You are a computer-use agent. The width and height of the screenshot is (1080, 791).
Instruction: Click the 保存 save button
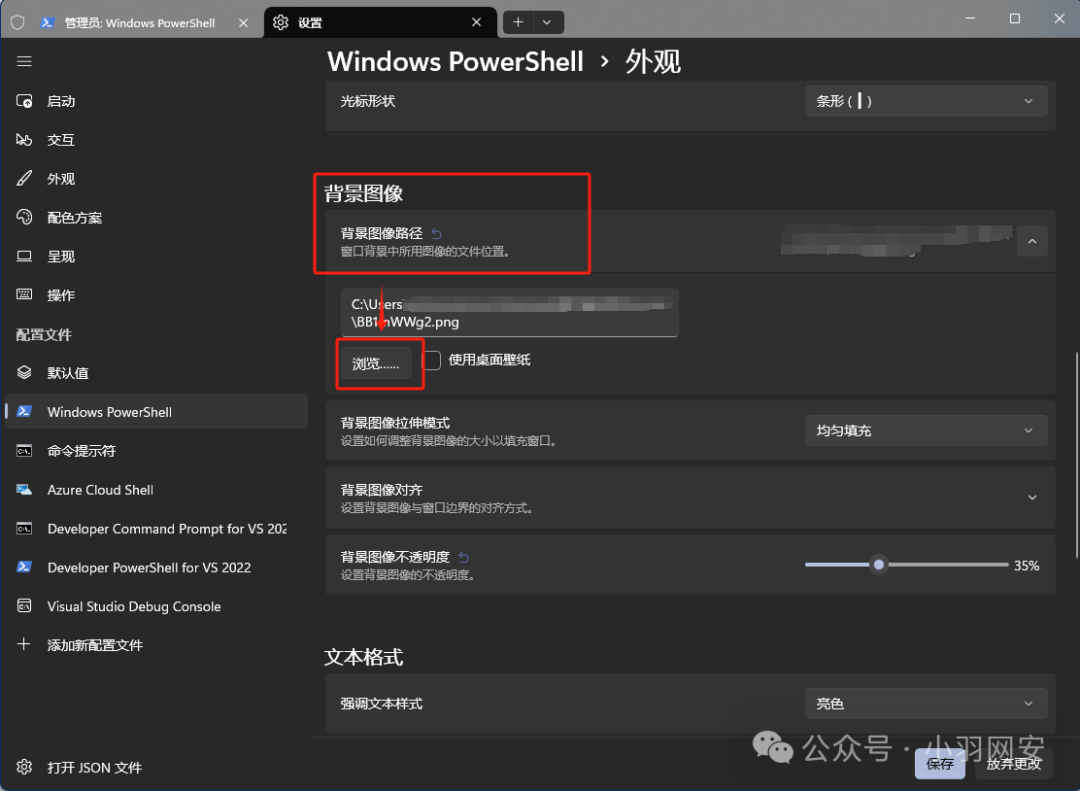tap(939, 763)
